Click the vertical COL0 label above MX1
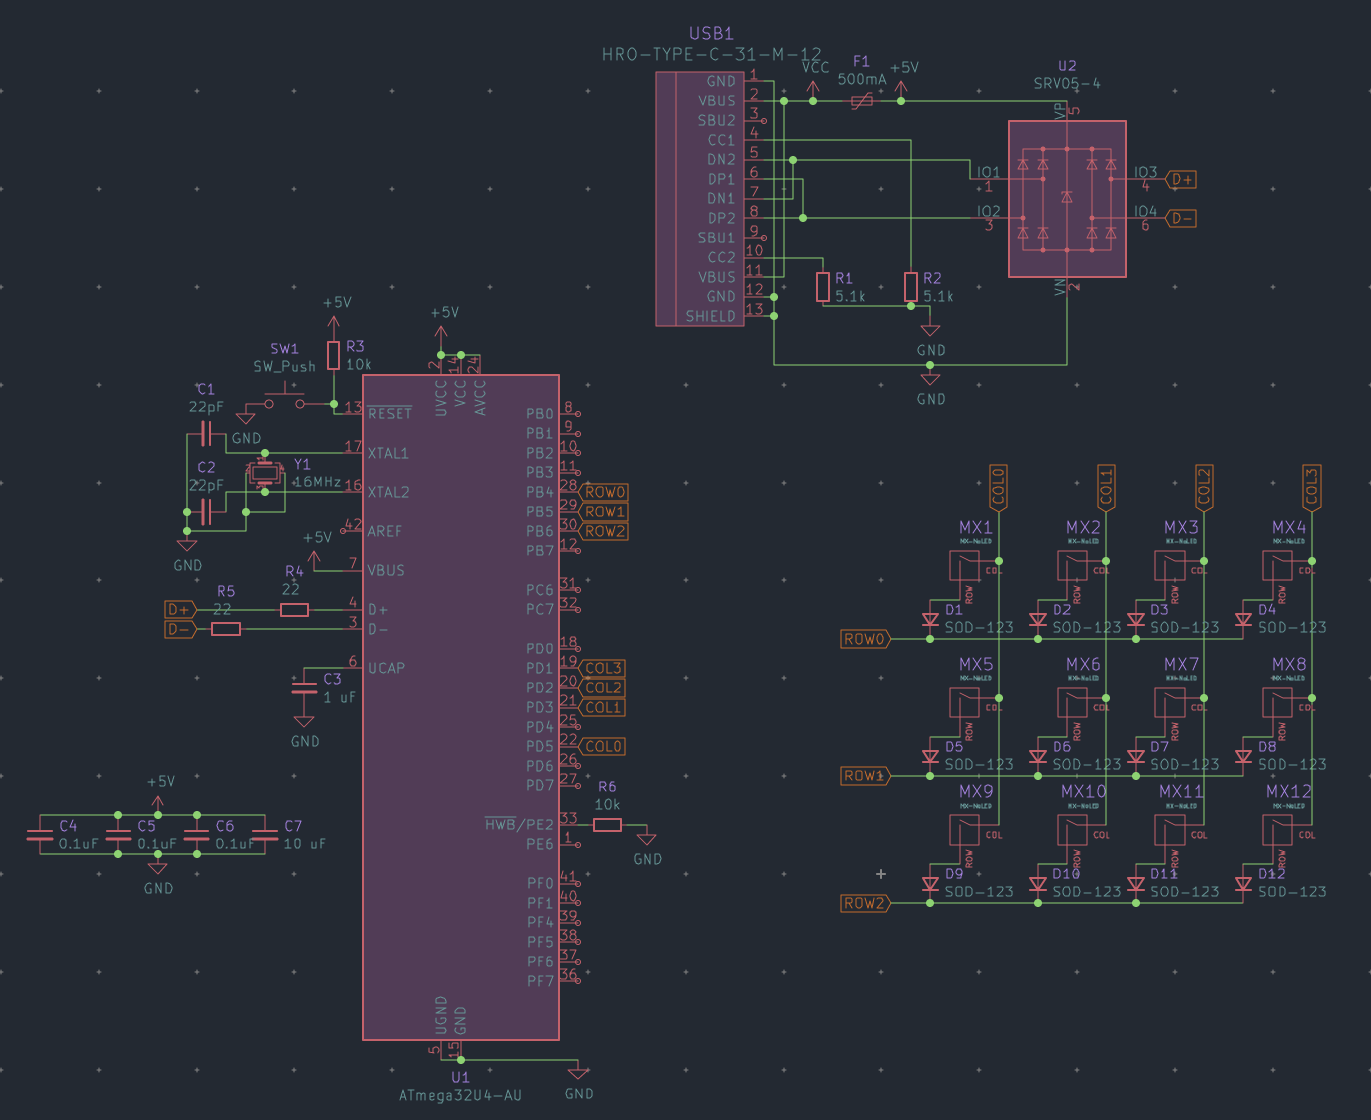 click(998, 488)
